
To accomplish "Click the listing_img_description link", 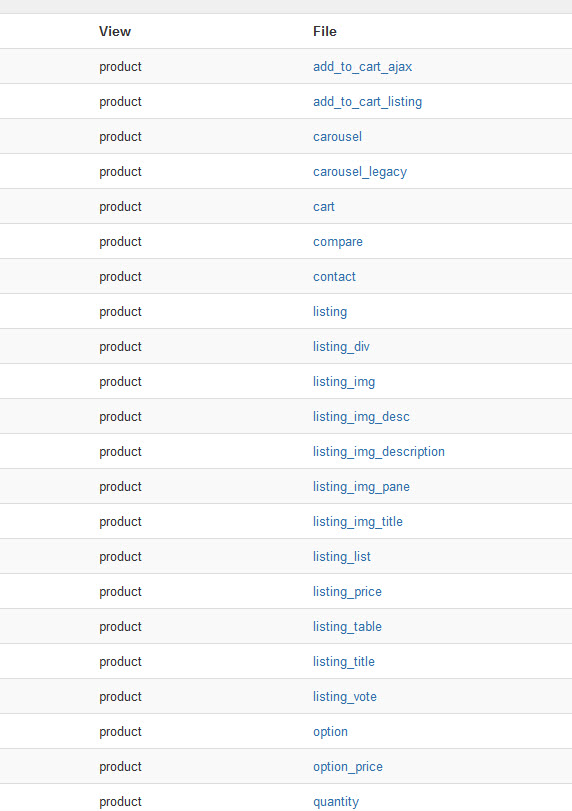I will pyautogui.click(x=379, y=452).
